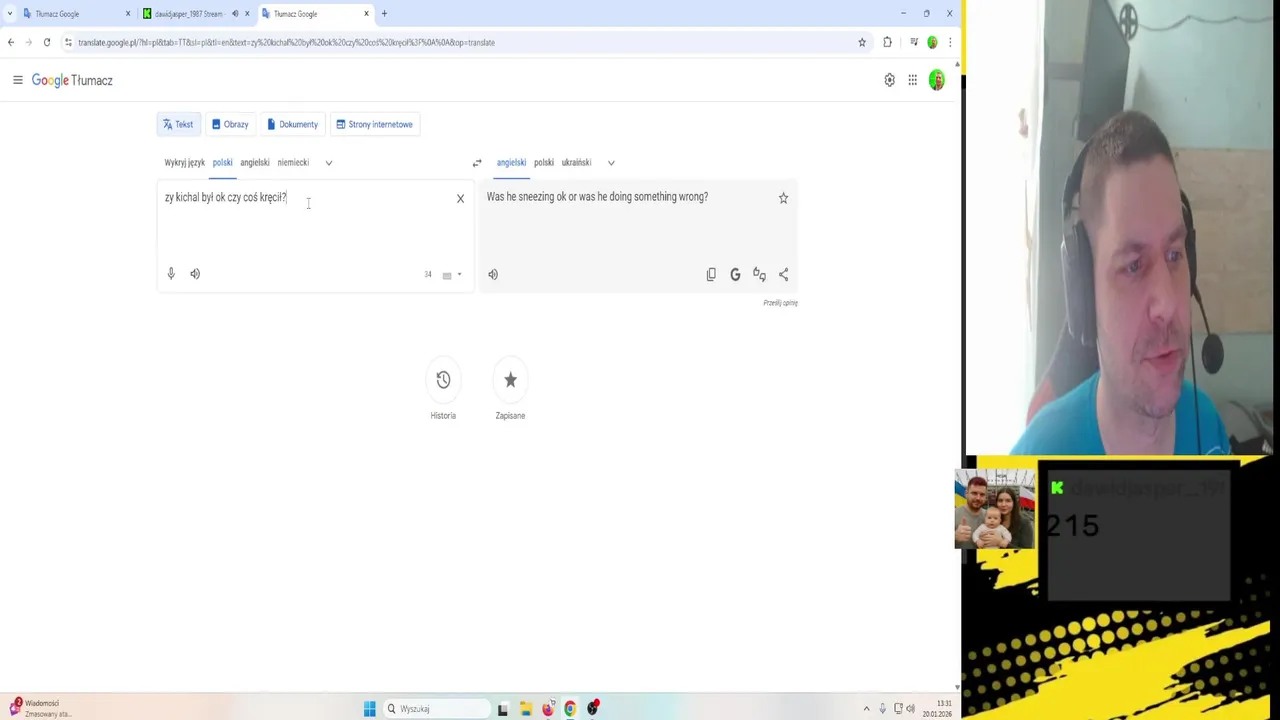1280x720 pixels.
Task: Open the Chrome profile avatar
Action: [932, 42]
